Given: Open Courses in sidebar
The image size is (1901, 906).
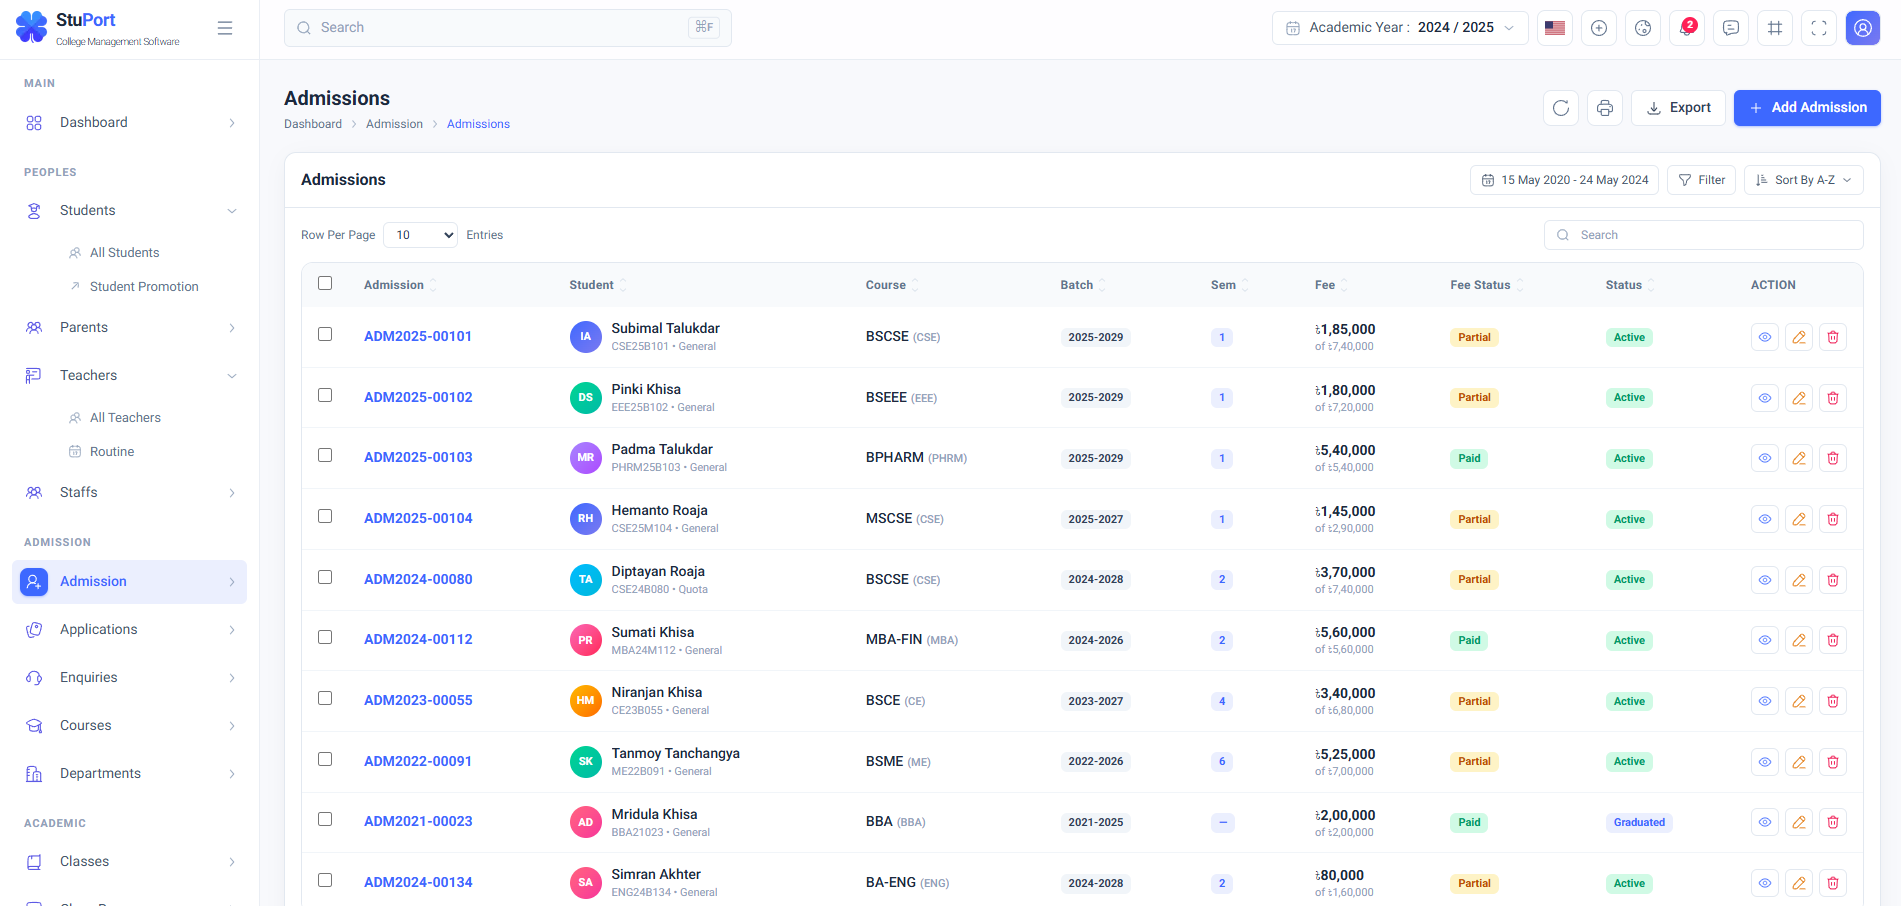Looking at the screenshot, I should pyautogui.click(x=130, y=726).
